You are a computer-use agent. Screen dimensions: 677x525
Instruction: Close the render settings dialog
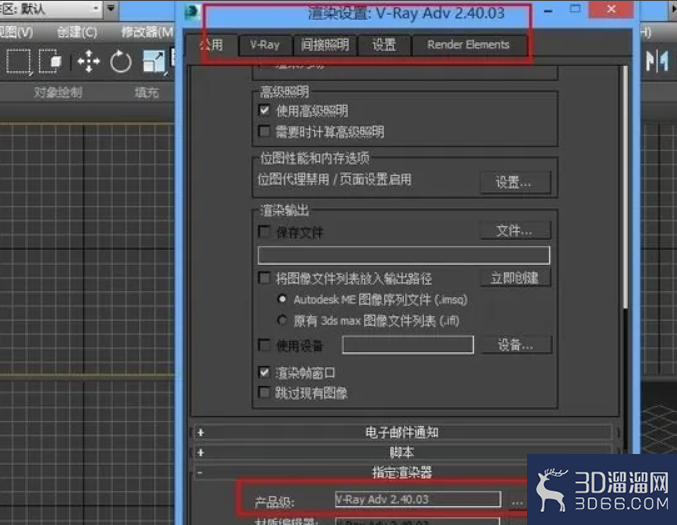coord(611,9)
